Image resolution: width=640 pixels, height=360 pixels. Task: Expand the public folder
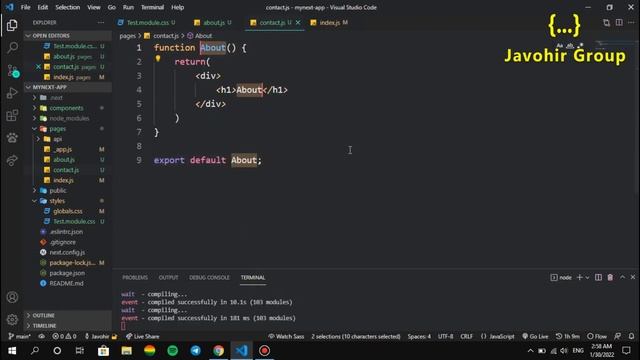tap(58, 191)
